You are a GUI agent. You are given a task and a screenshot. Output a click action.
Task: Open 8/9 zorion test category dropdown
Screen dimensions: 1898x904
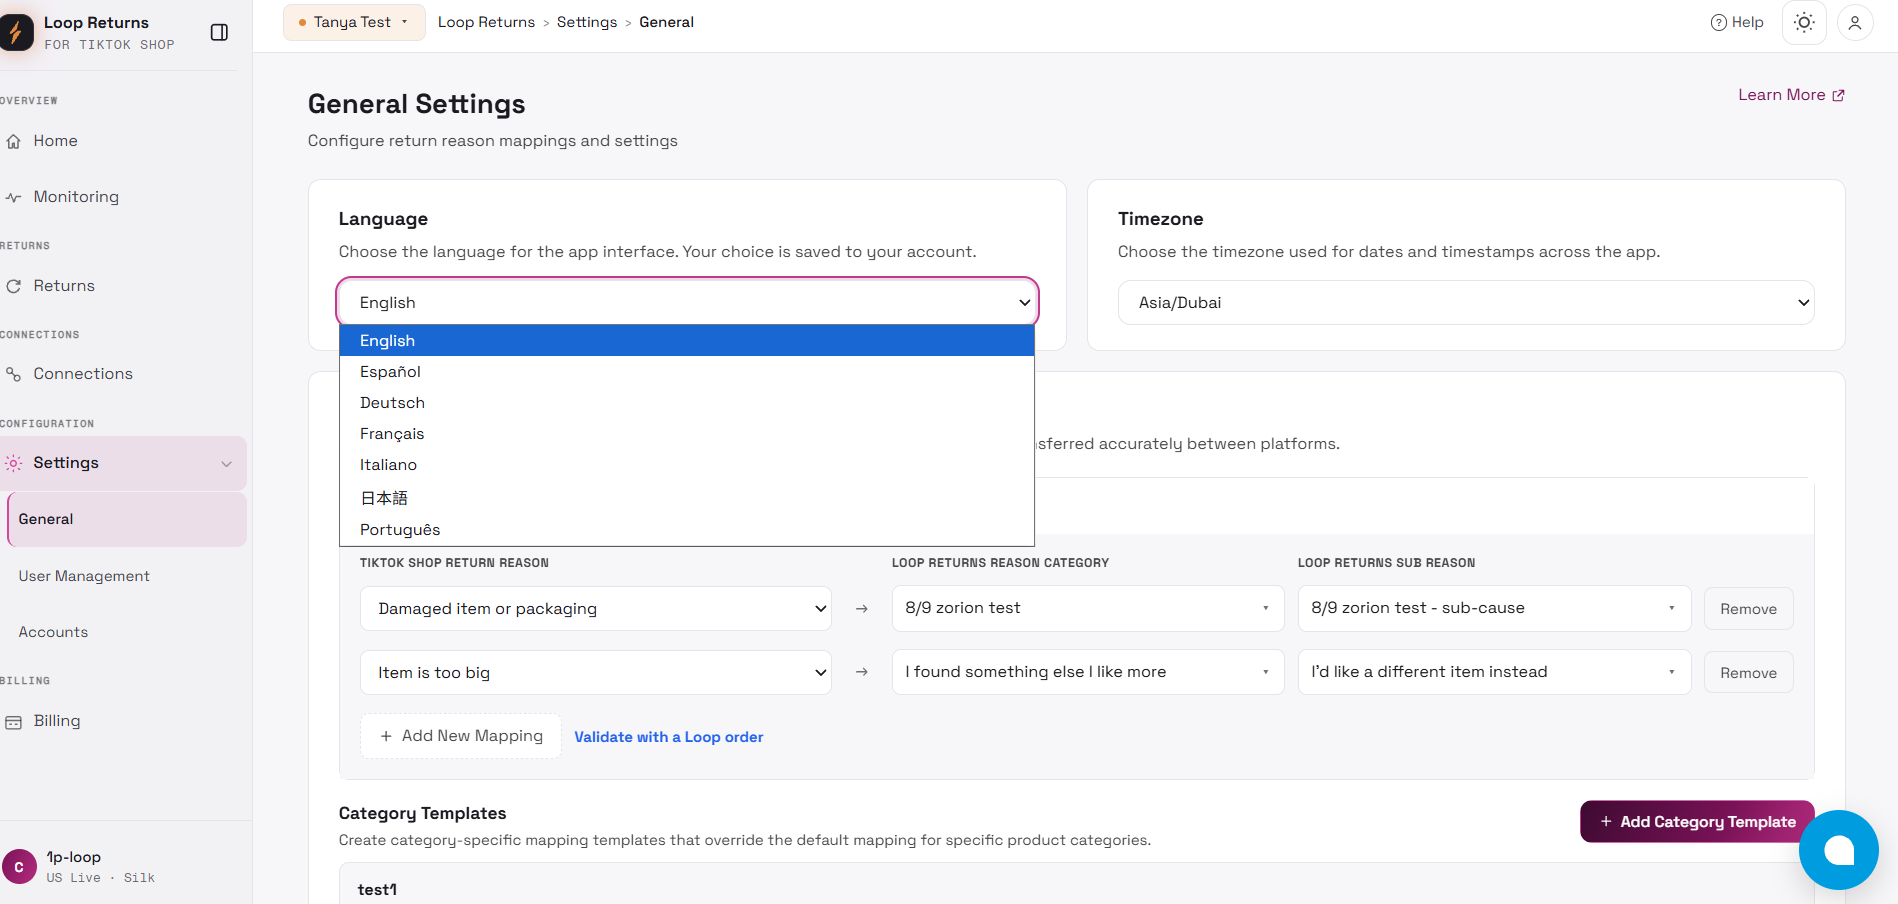click(1088, 608)
